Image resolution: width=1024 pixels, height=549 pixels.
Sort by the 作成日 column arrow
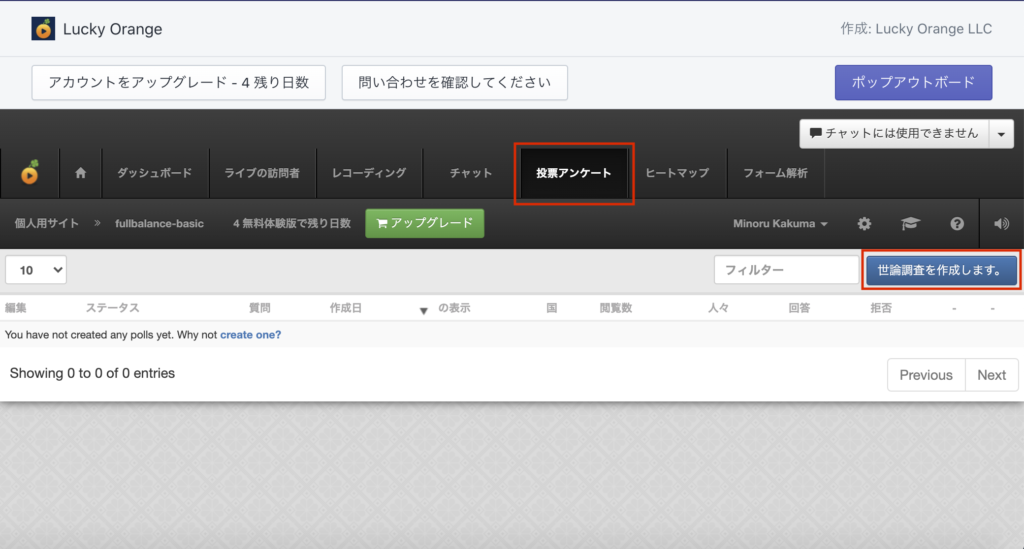(x=423, y=311)
